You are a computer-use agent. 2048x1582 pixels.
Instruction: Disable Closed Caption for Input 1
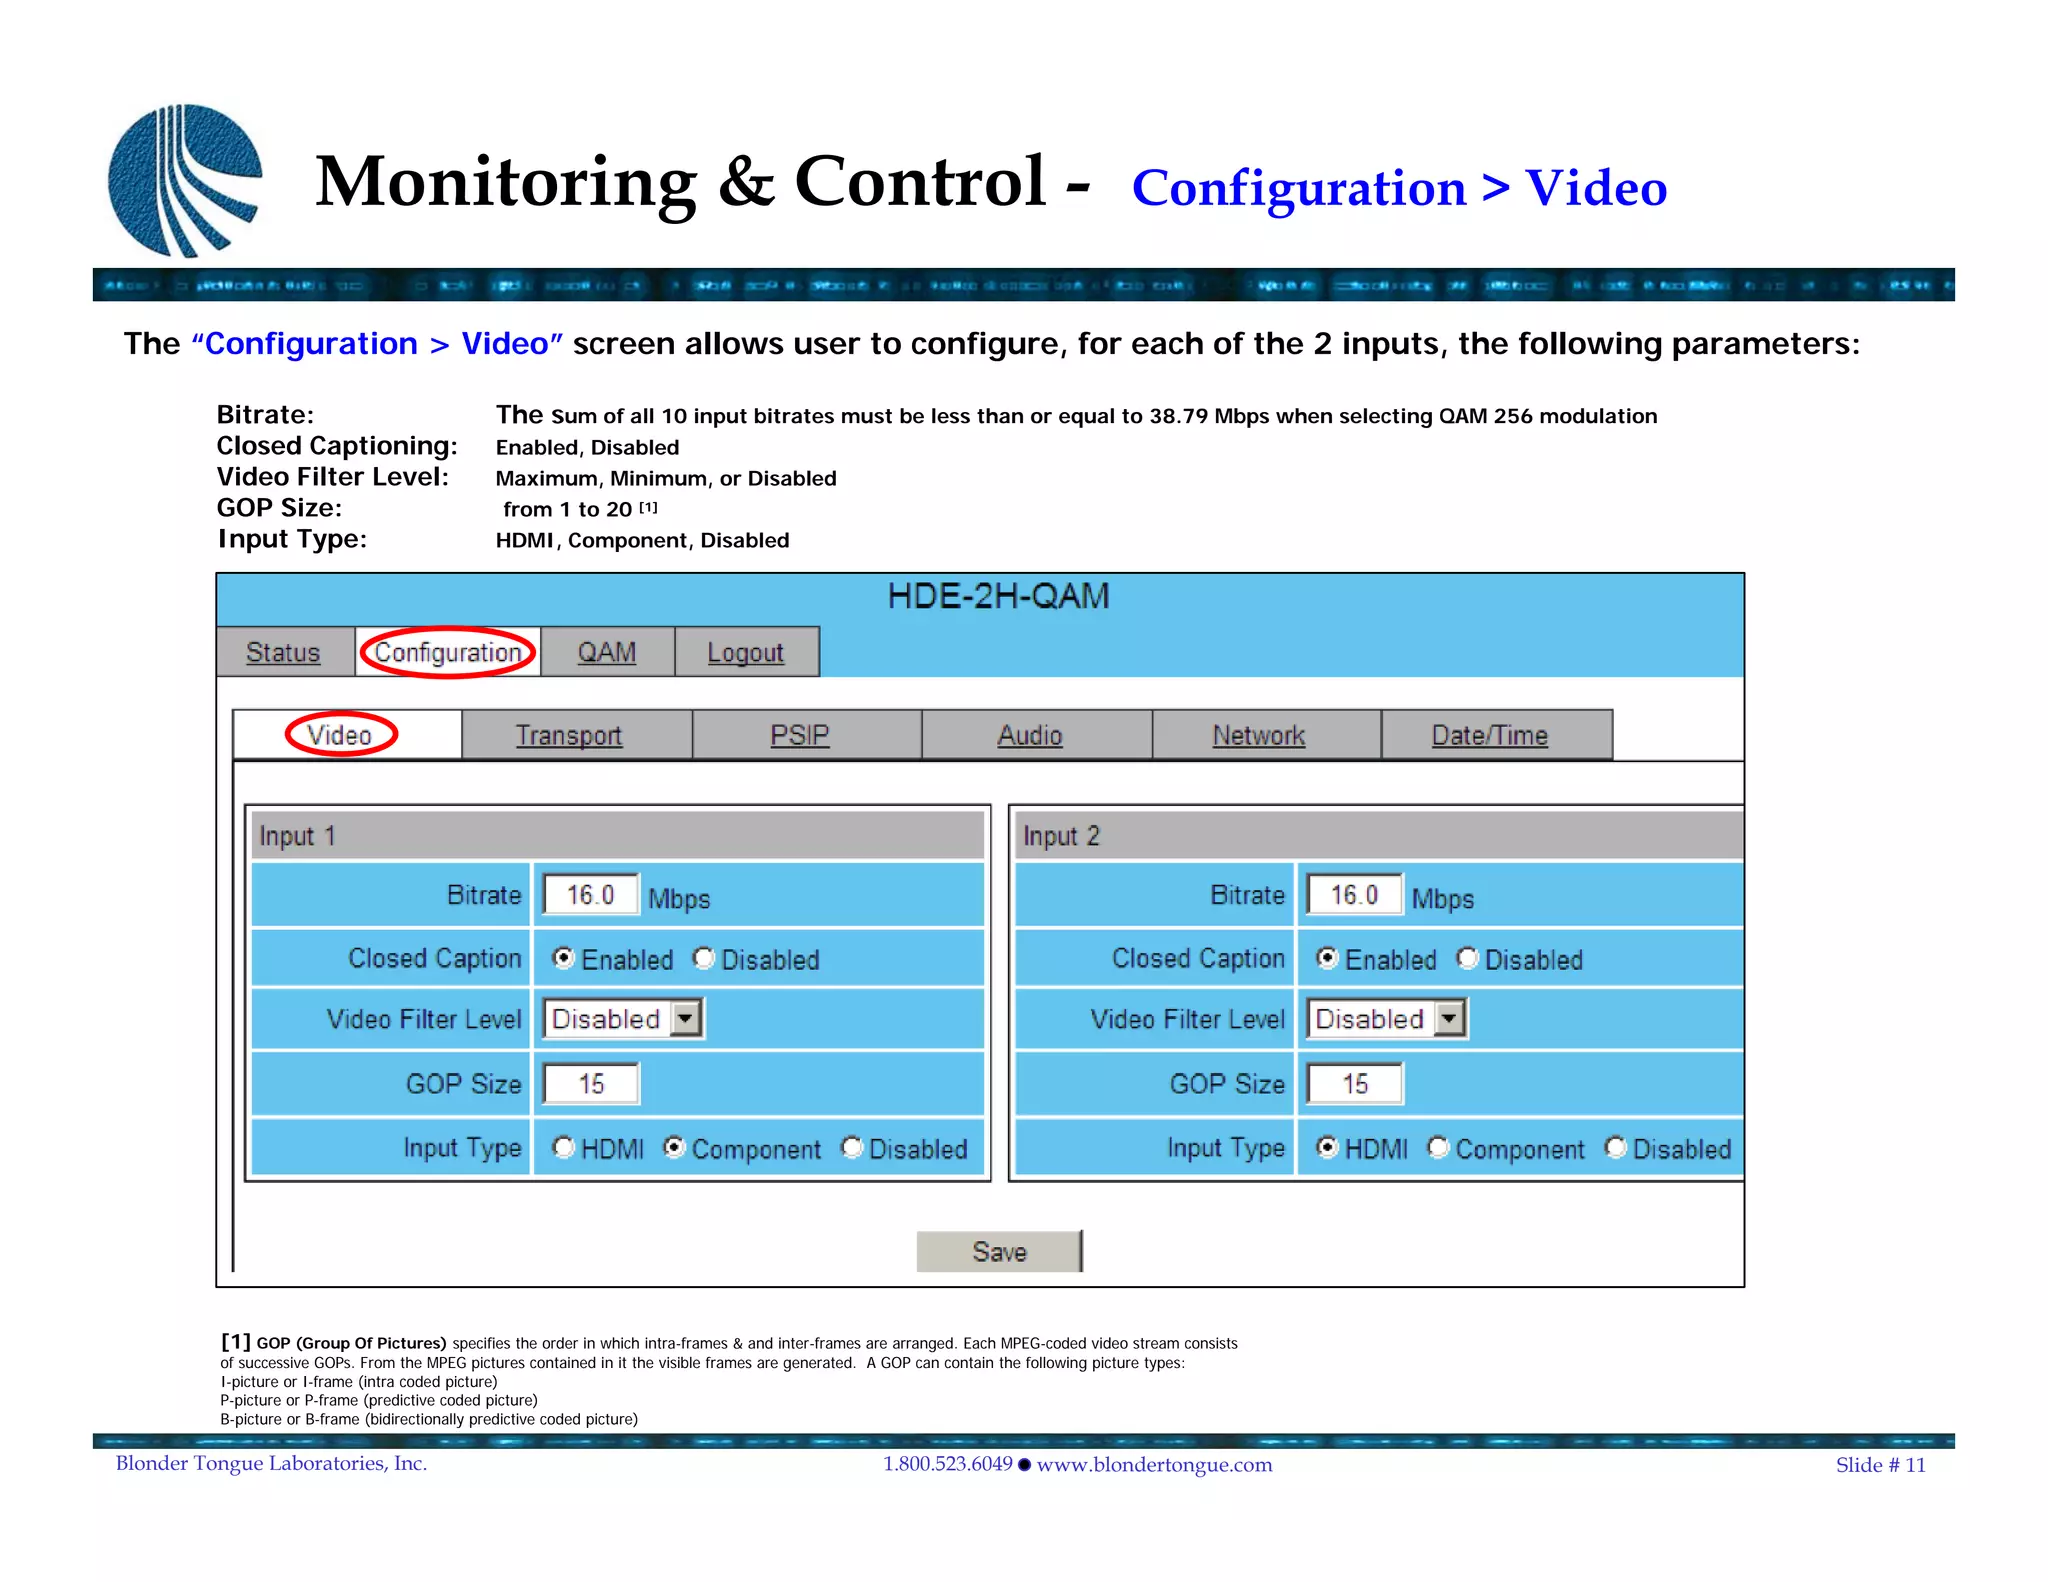click(x=704, y=958)
